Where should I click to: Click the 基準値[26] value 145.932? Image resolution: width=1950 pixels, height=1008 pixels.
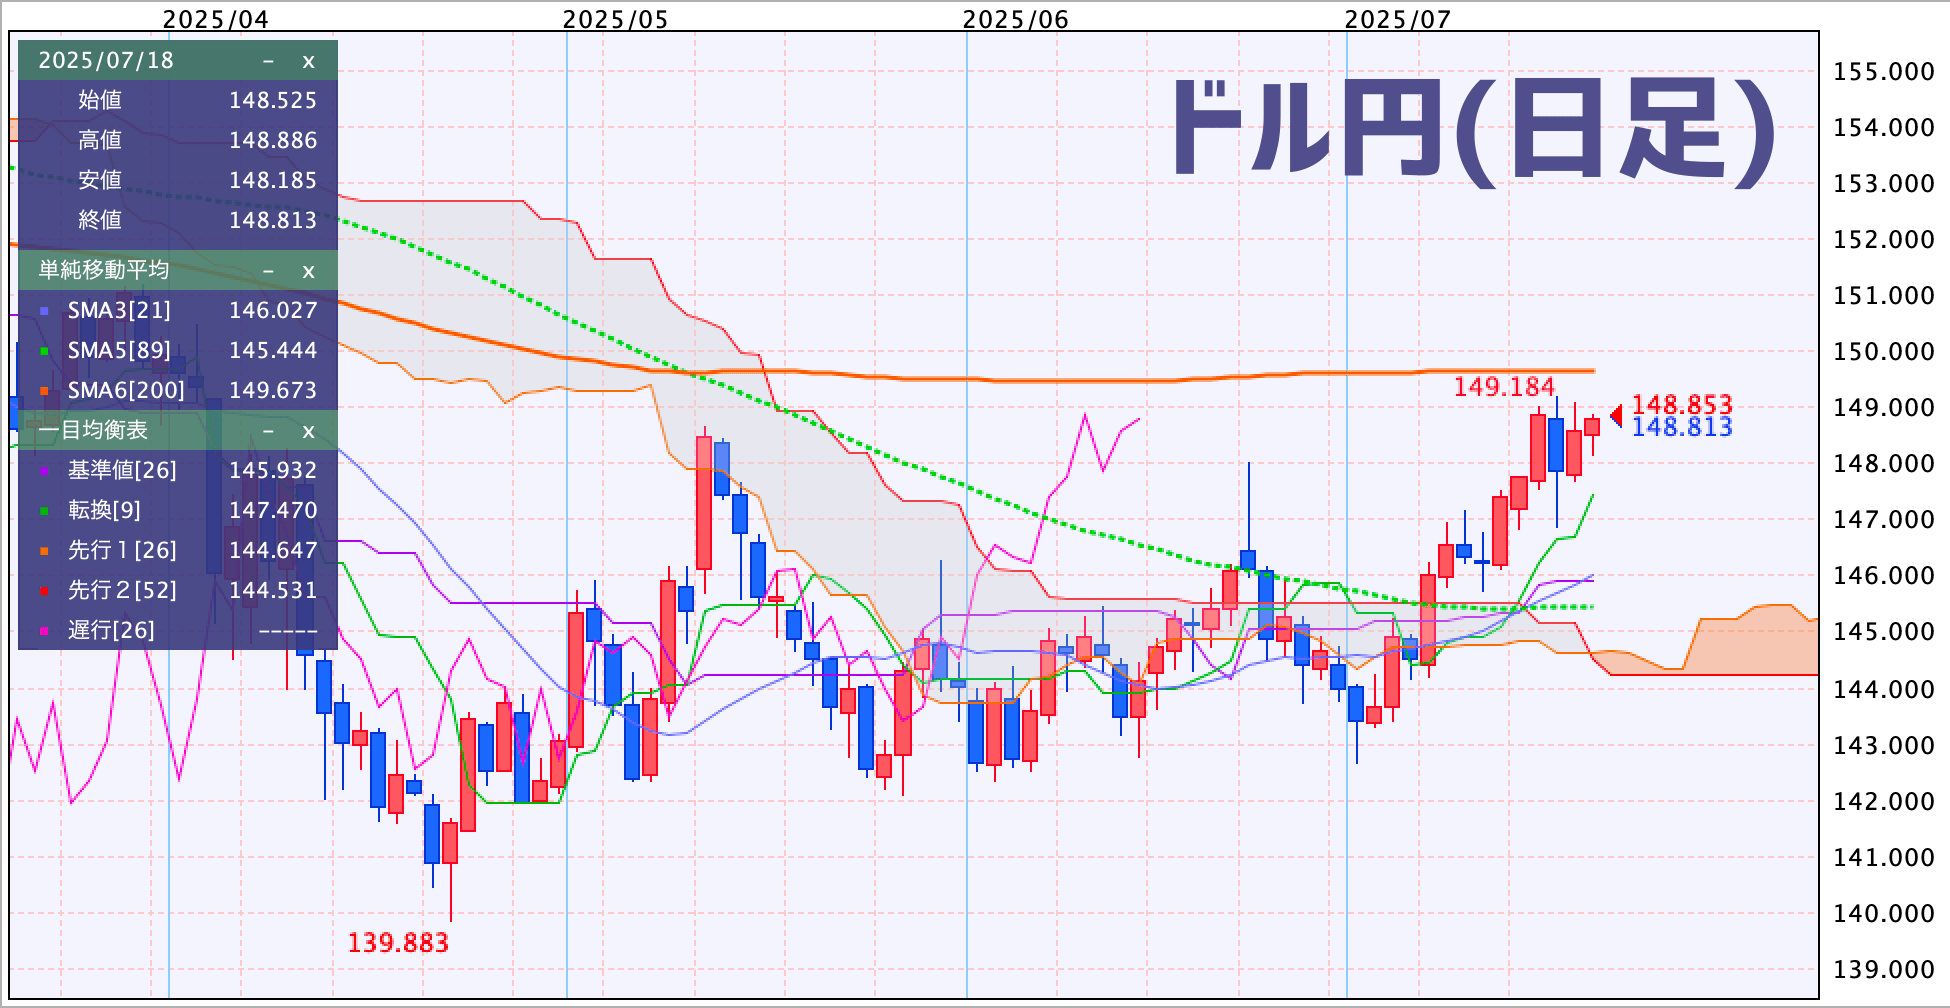click(273, 470)
